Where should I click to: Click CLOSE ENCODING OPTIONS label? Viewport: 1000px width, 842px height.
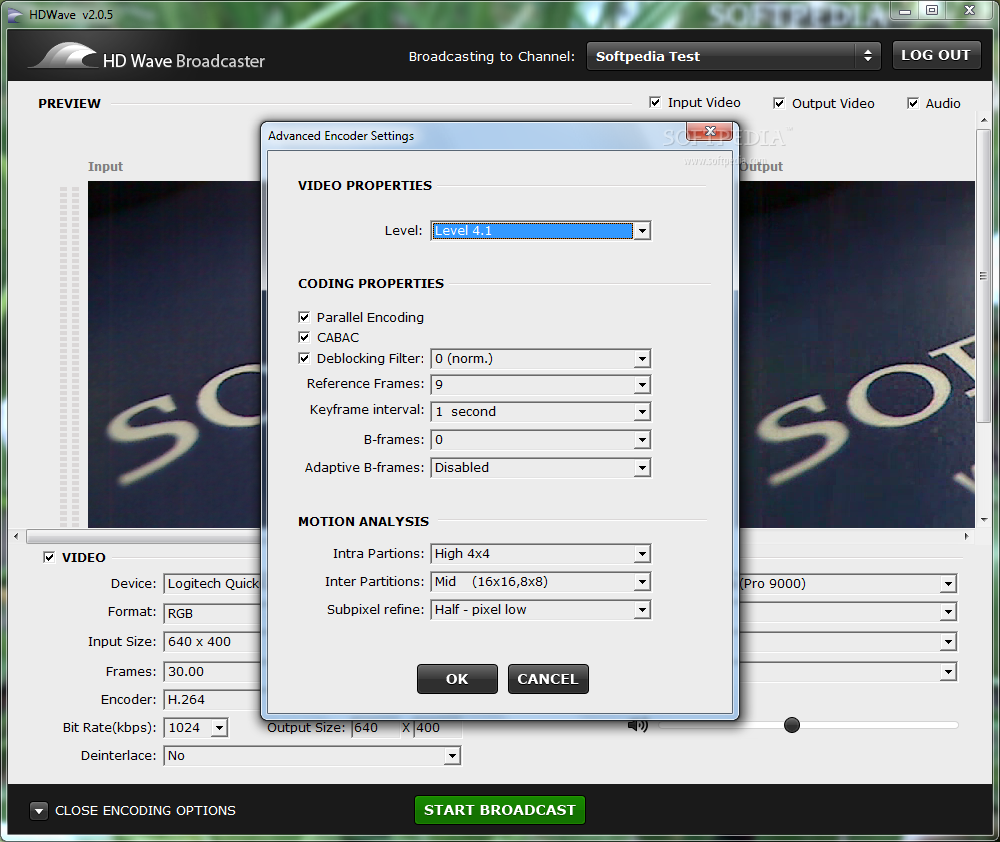coord(145,811)
